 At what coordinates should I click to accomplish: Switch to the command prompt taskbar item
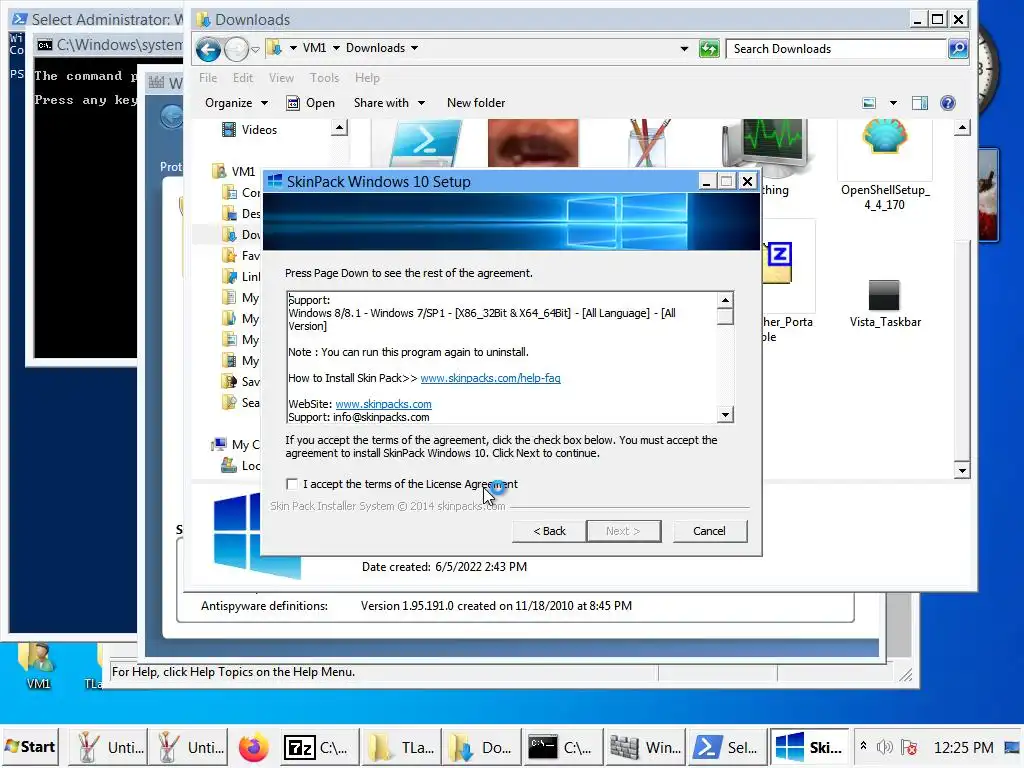(562, 748)
